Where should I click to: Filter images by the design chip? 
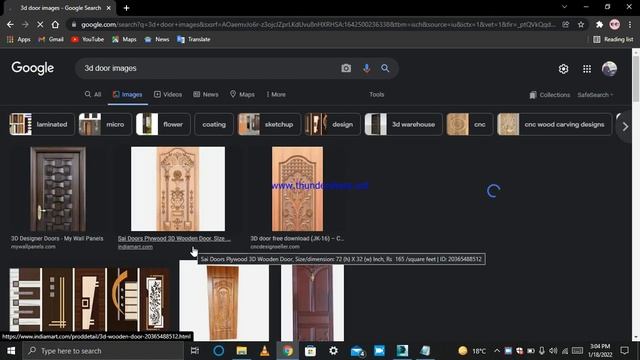point(333,124)
